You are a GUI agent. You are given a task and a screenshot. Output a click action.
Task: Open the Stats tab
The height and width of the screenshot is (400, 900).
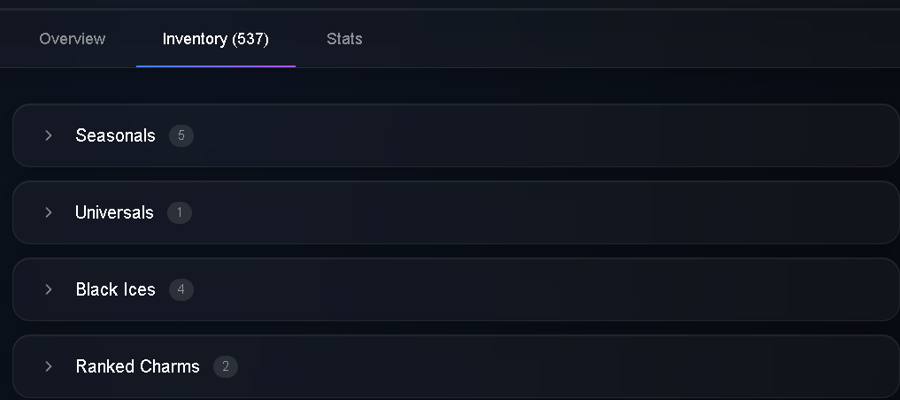tap(344, 39)
